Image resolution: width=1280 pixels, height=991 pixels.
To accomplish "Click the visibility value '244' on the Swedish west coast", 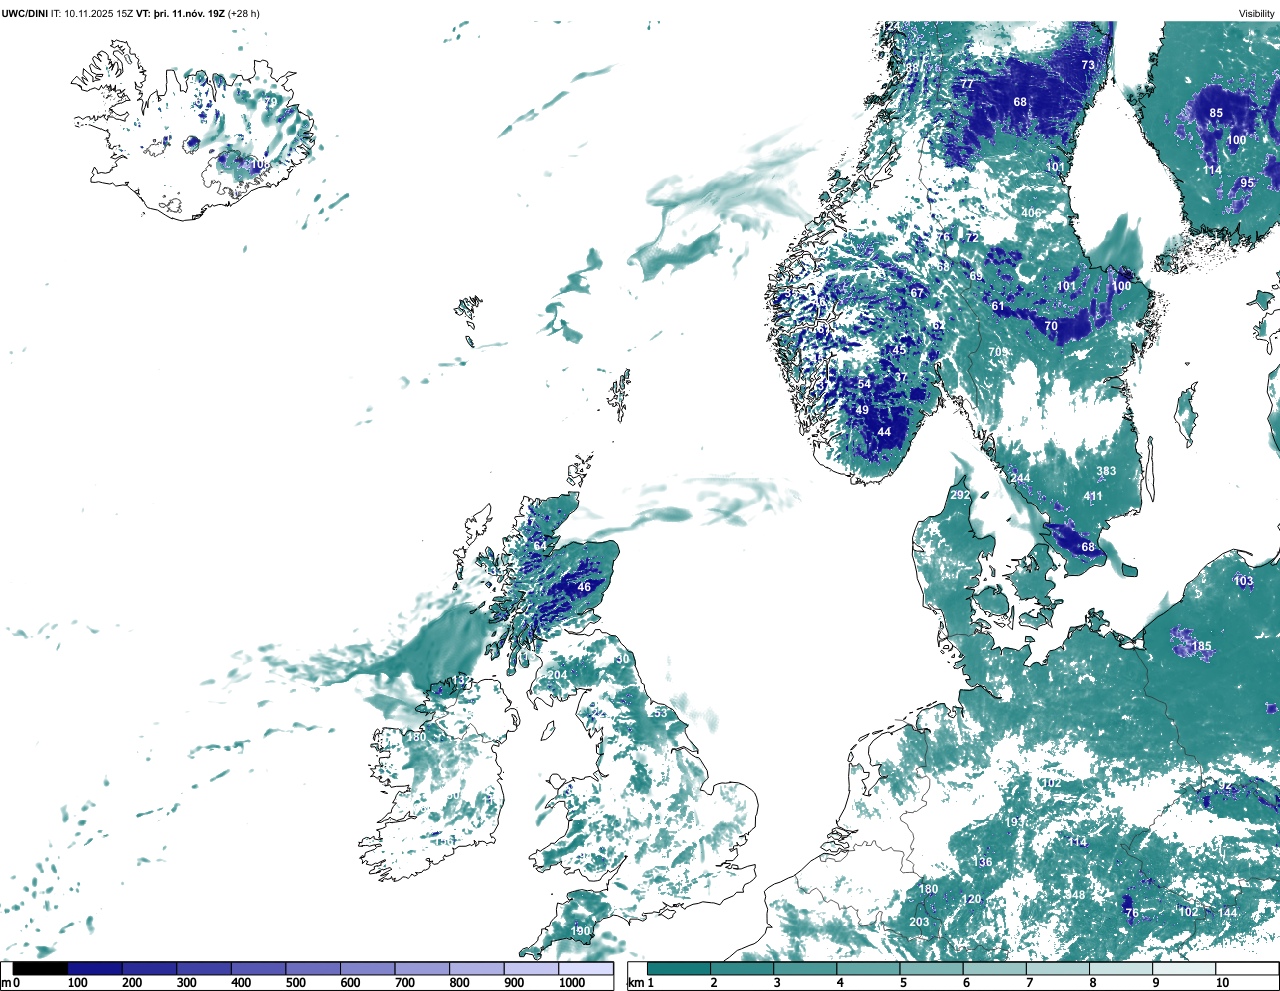I will pyautogui.click(x=1020, y=478).
